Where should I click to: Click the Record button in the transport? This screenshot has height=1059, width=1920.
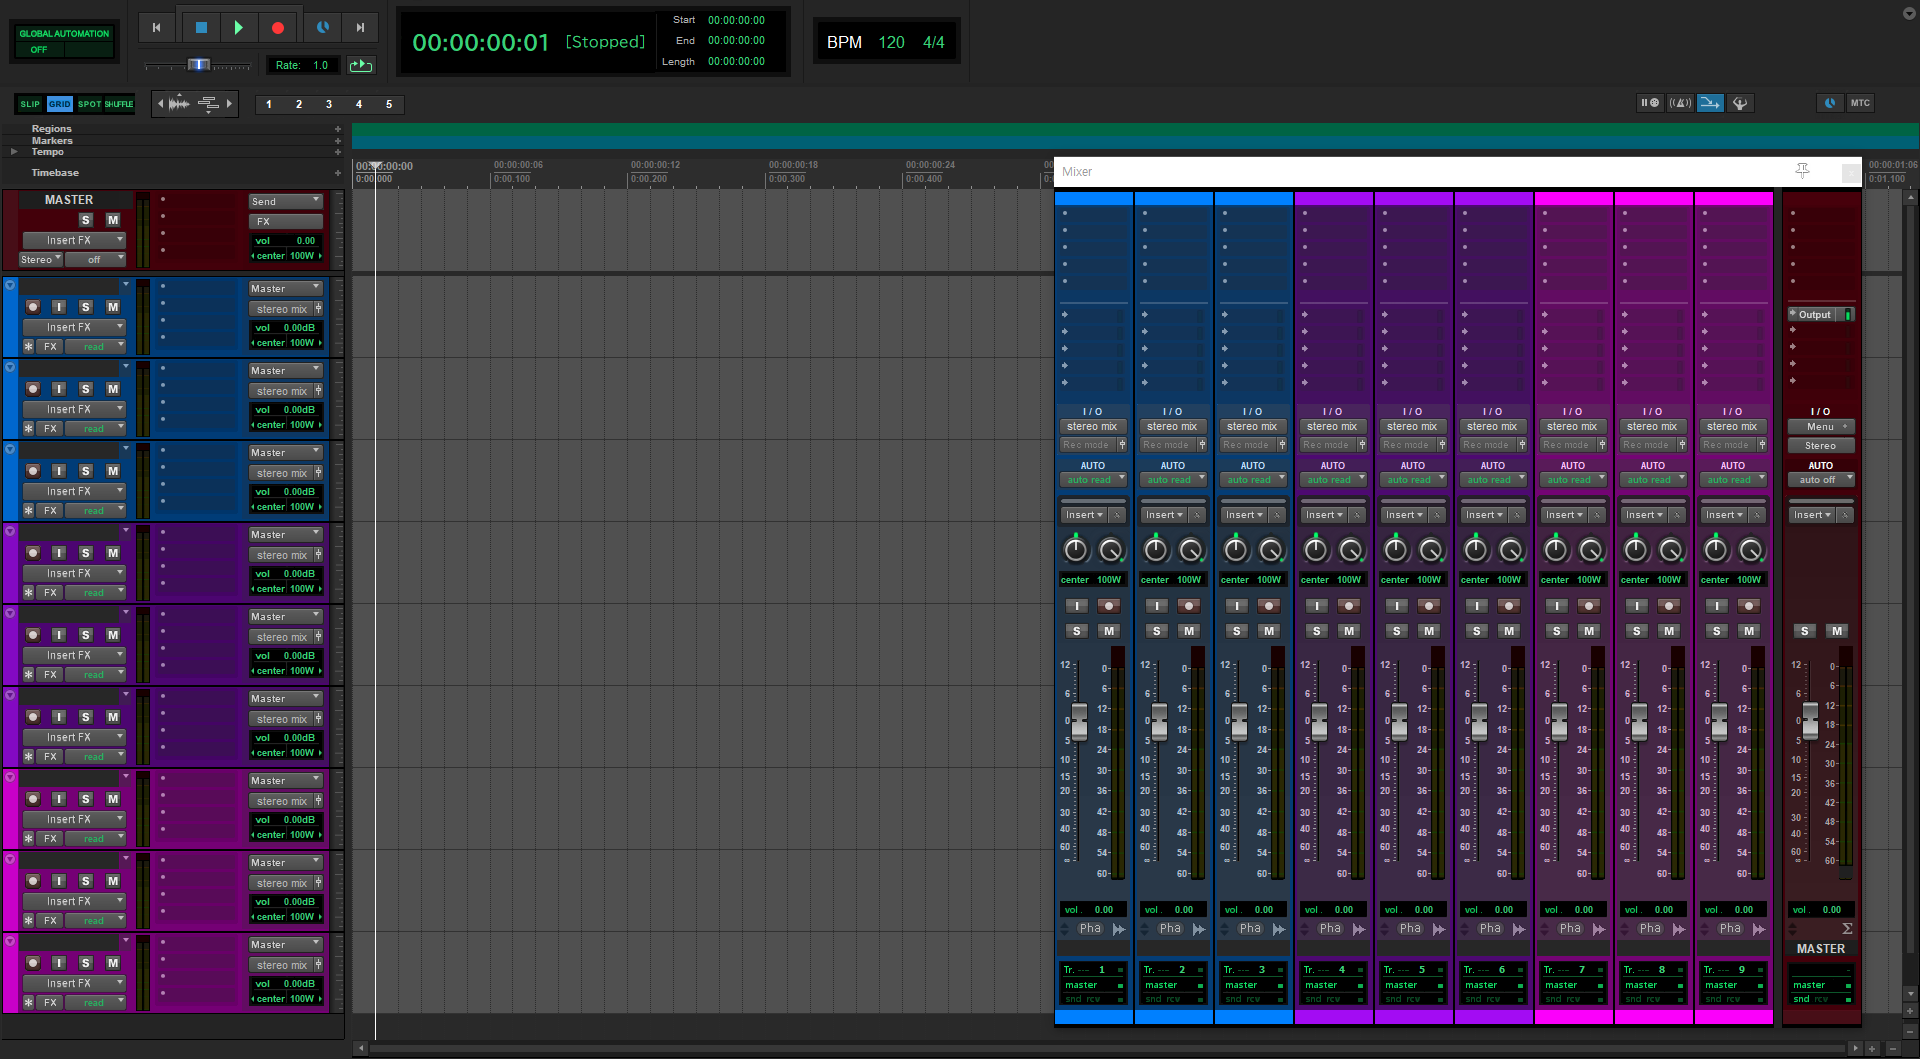point(278,27)
